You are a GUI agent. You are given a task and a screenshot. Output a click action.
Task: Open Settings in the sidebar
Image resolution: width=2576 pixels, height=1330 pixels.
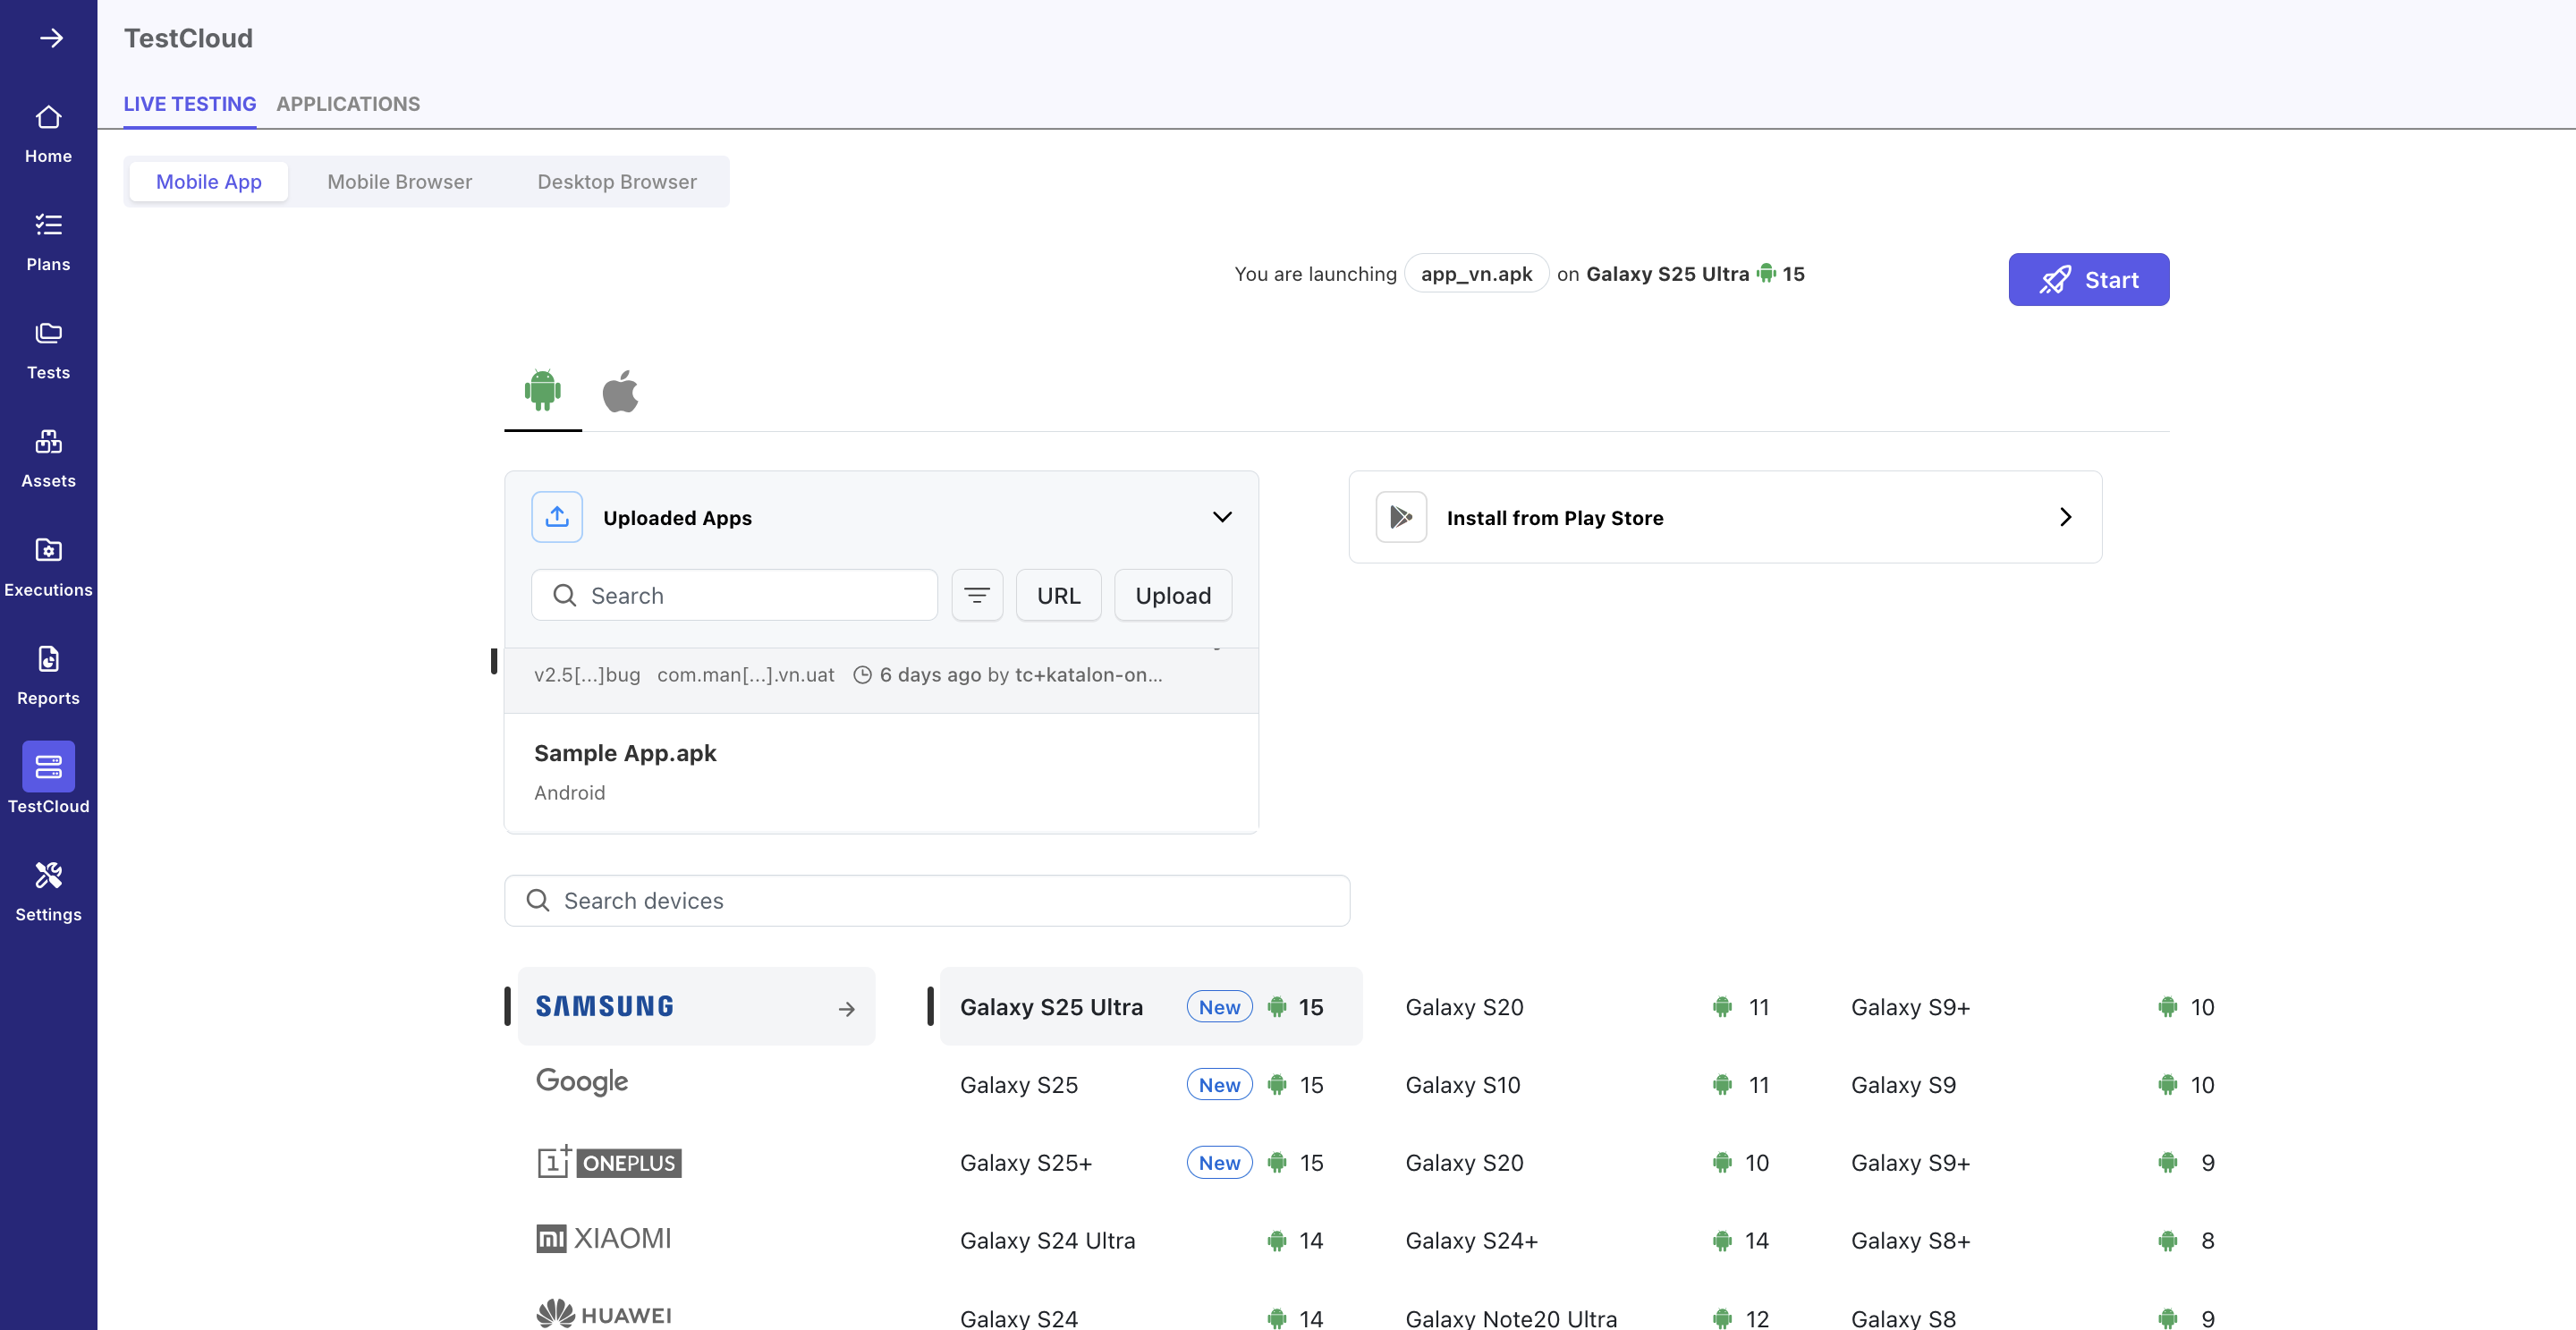(x=48, y=892)
